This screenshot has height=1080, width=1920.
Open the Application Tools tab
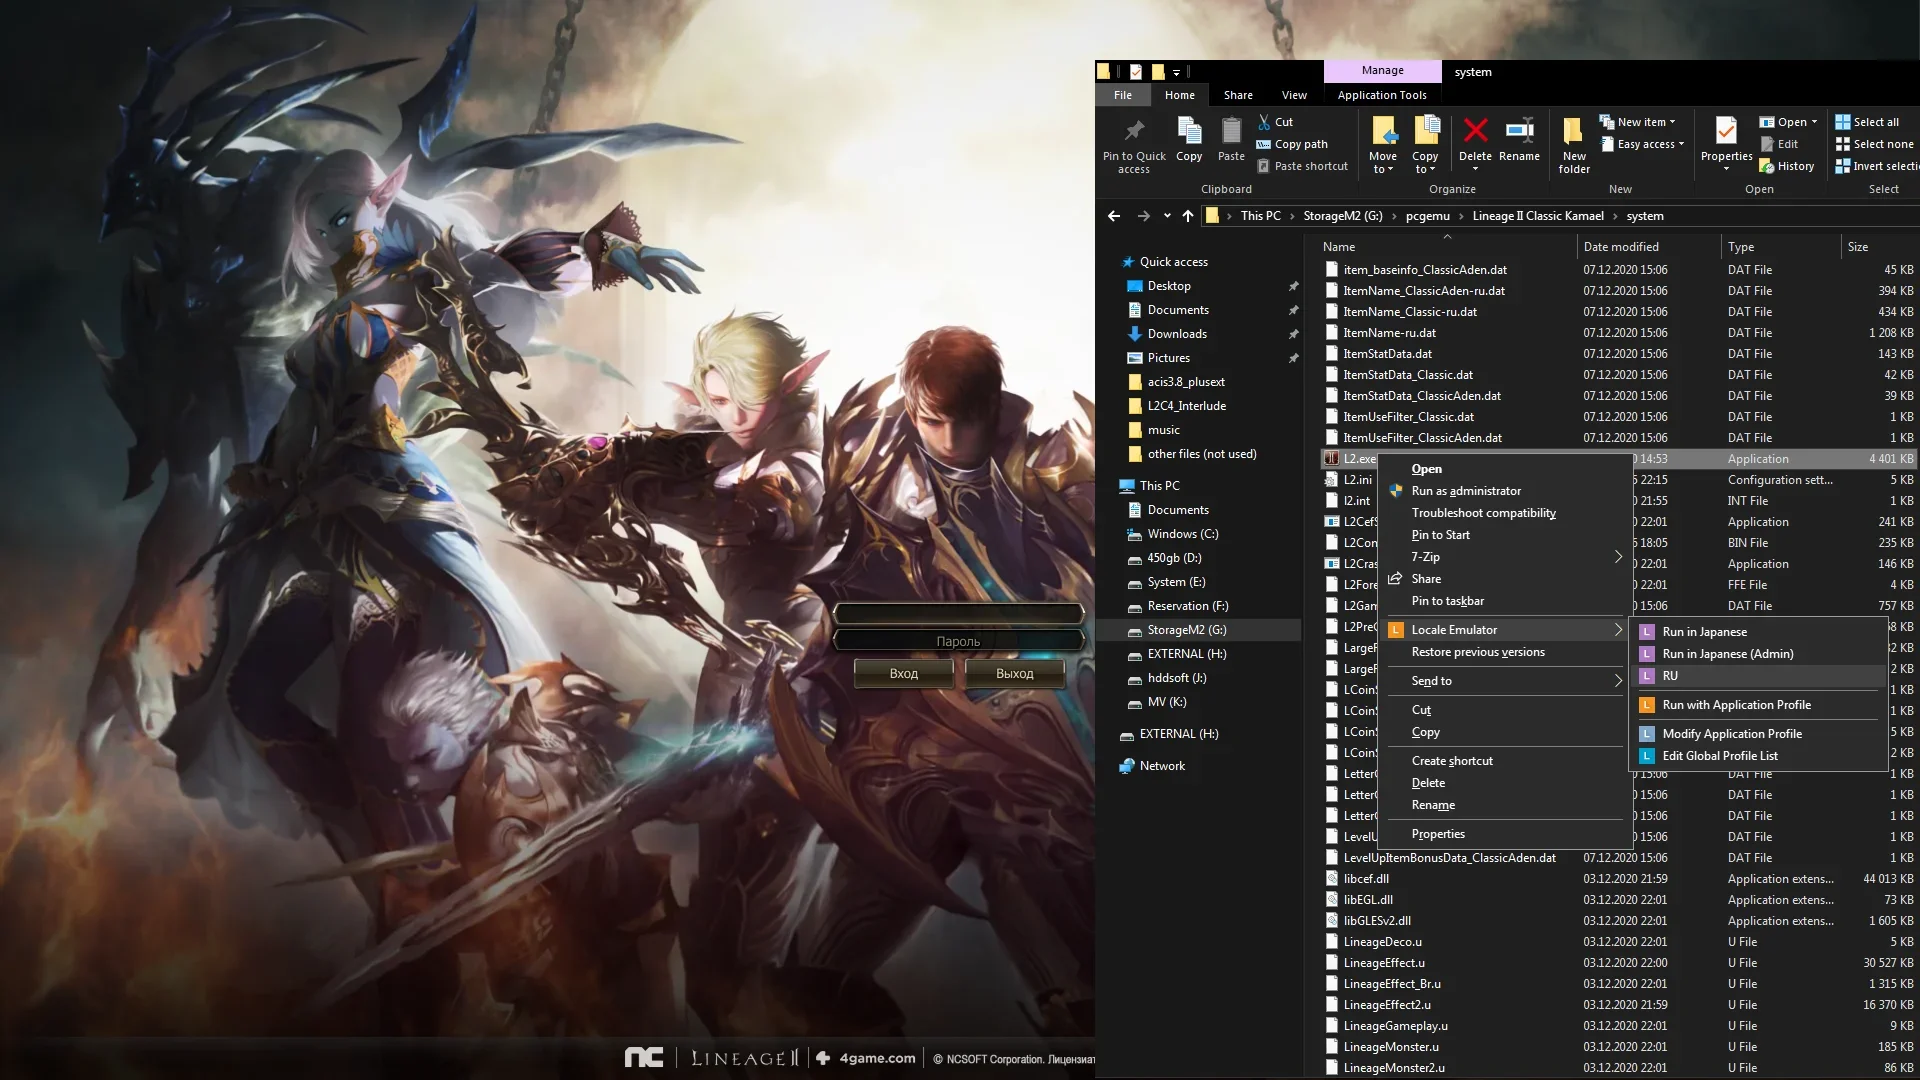click(1382, 95)
